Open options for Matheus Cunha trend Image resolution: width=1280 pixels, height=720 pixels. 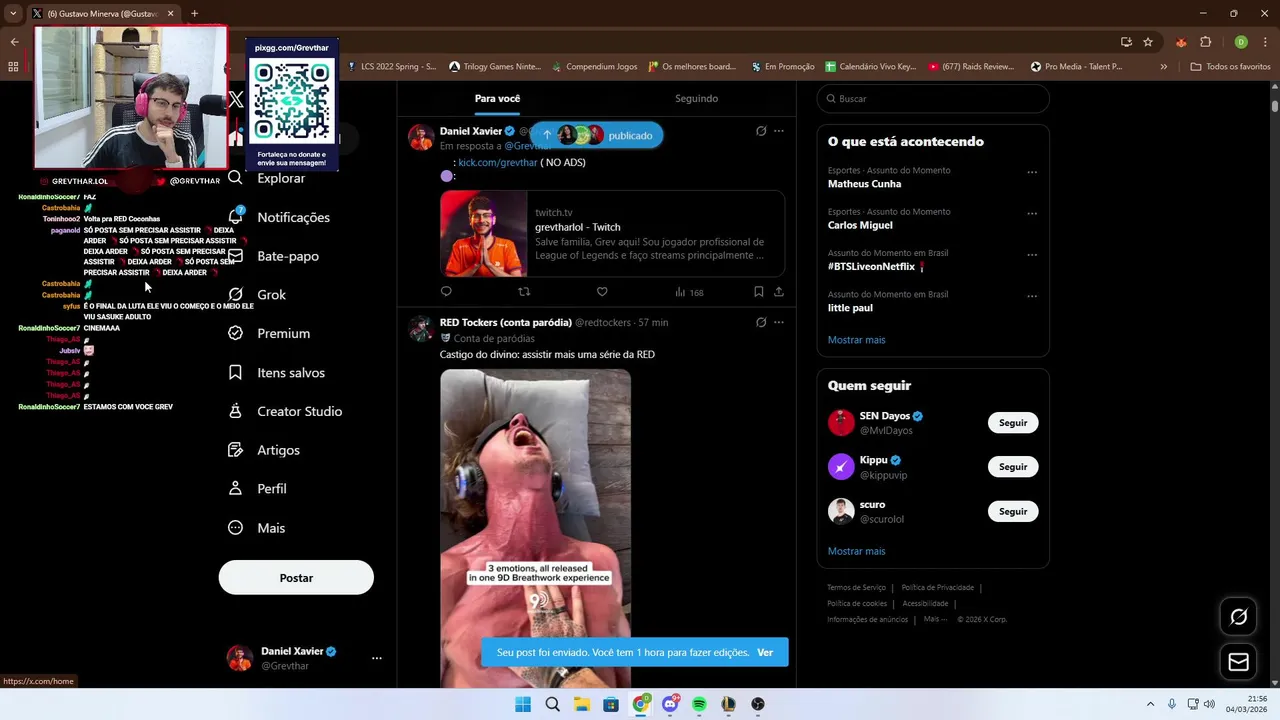(1032, 172)
